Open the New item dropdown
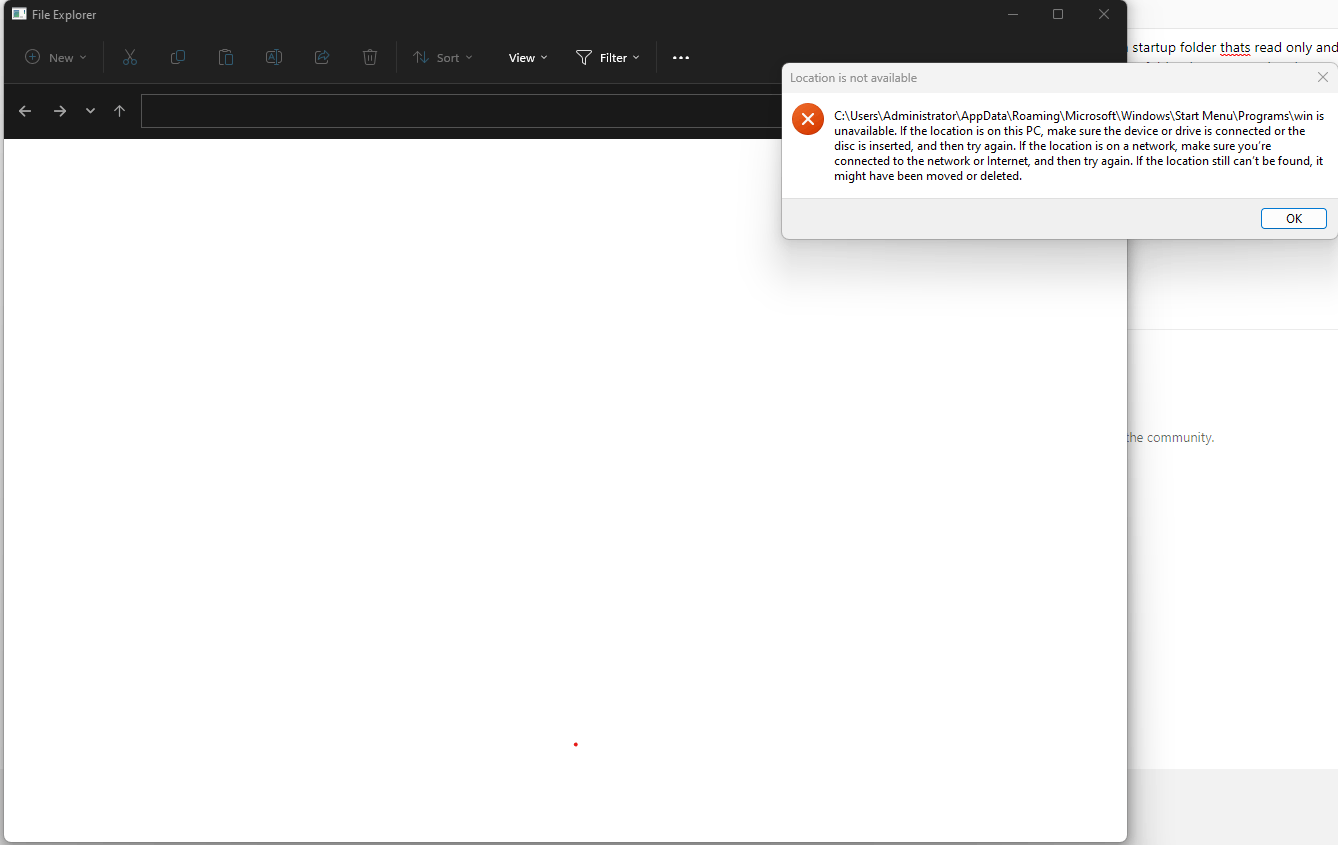The height and width of the screenshot is (845, 1338). coord(56,58)
